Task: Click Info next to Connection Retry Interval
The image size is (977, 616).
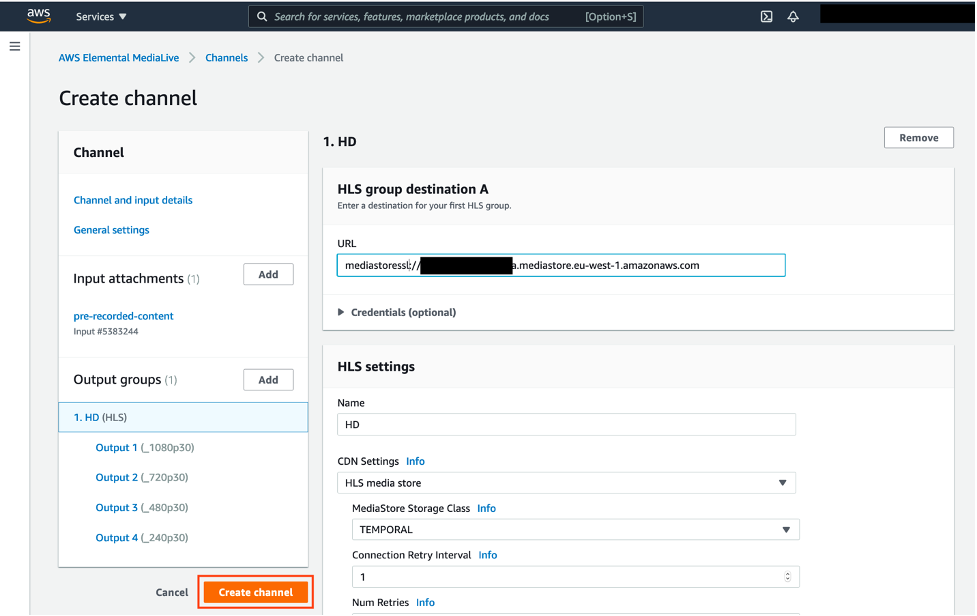Action: point(487,555)
